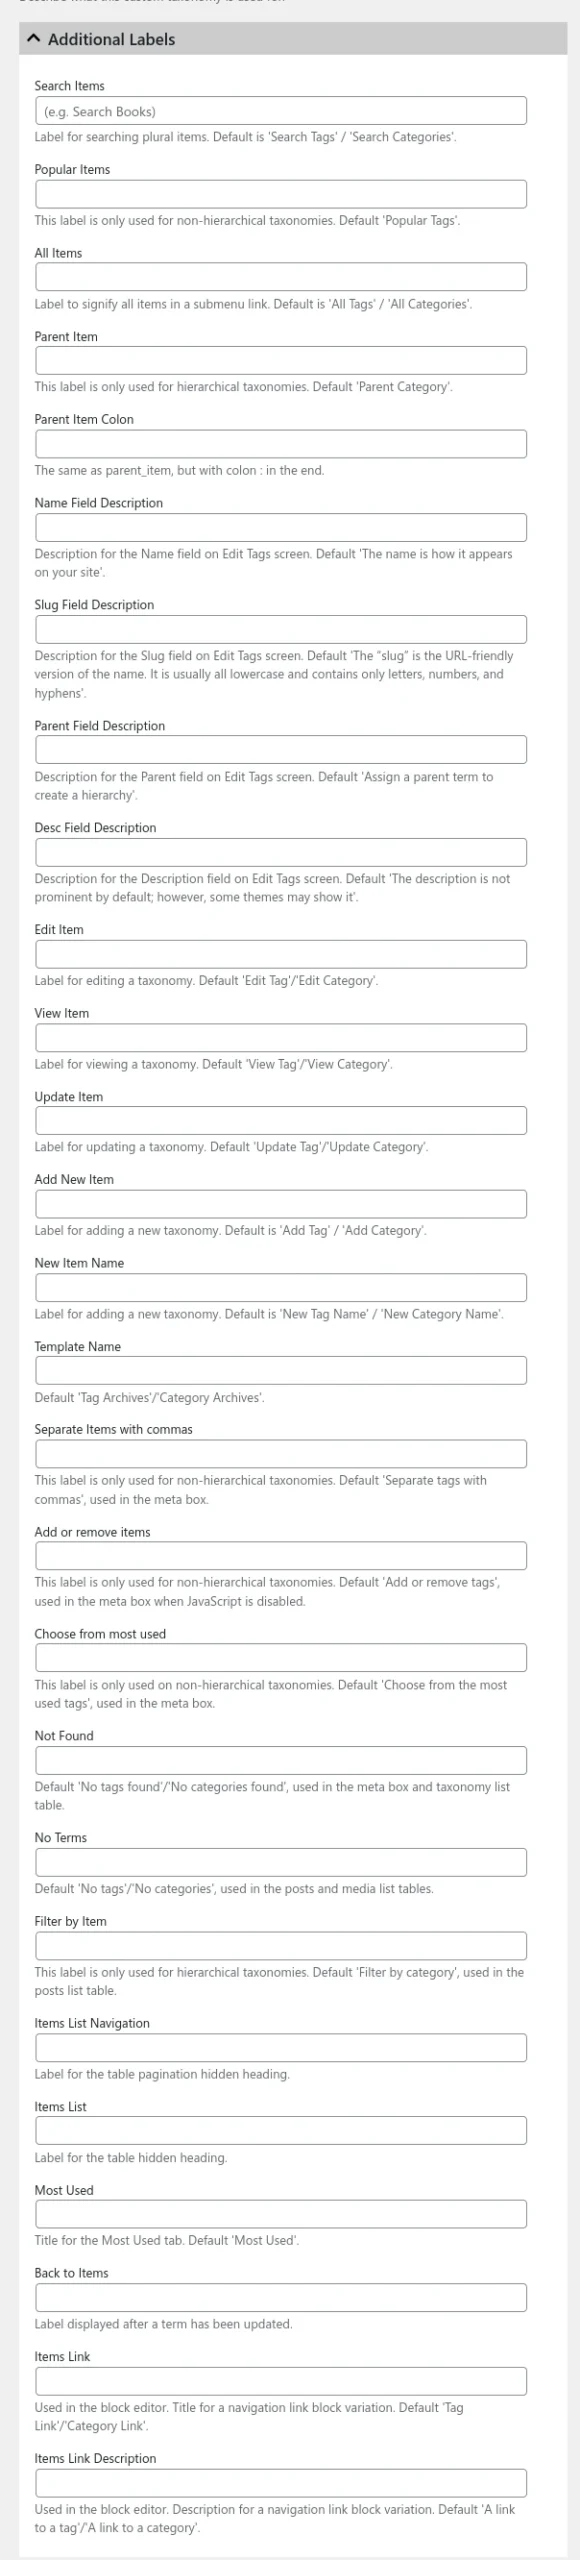The width and height of the screenshot is (580, 2560).
Task: Focus the Name Field Description input
Action: click(281, 528)
